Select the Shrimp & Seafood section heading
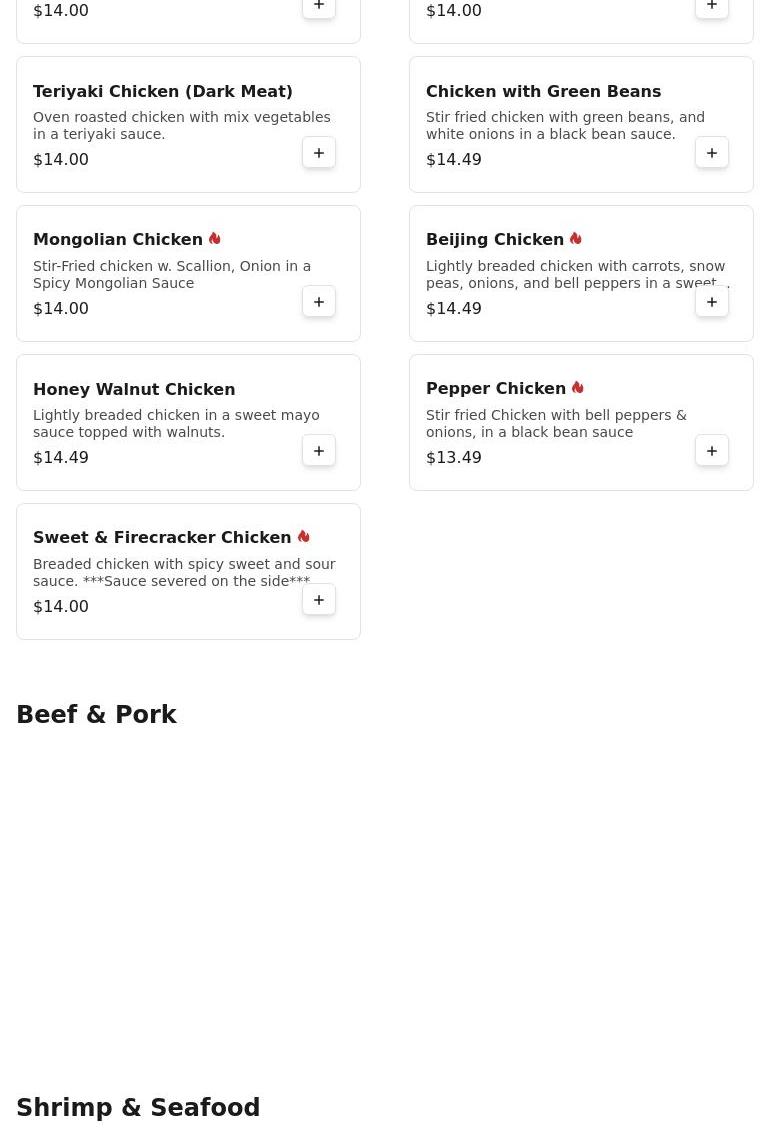This screenshot has width=770, height=1148. [138, 1108]
